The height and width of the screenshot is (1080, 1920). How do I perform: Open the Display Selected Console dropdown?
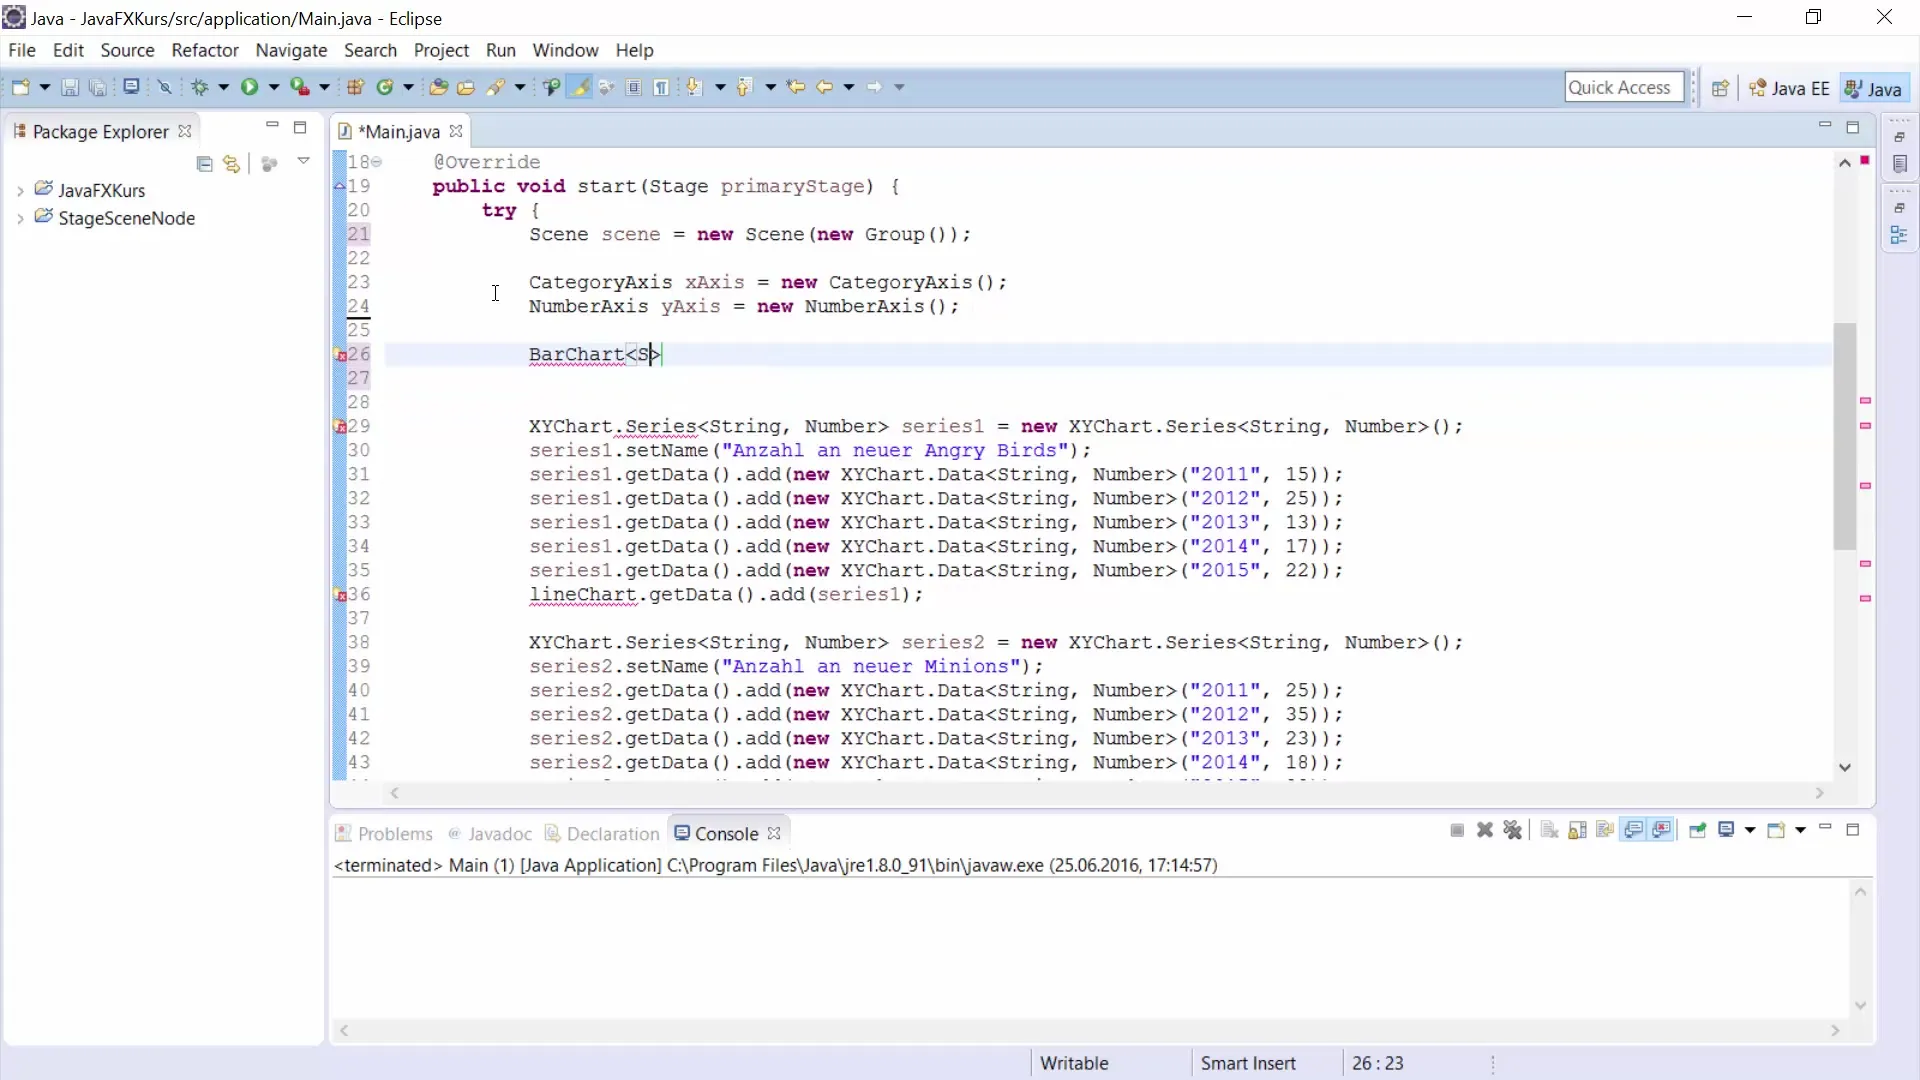(1750, 830)
